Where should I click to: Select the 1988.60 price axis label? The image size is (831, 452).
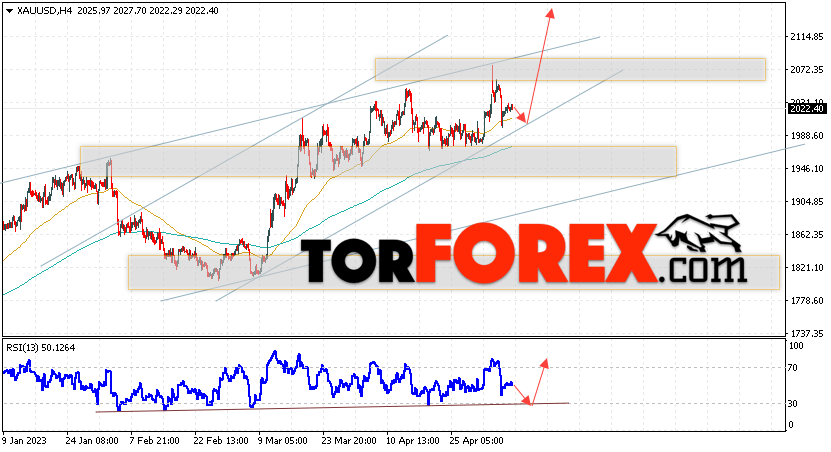807,136
